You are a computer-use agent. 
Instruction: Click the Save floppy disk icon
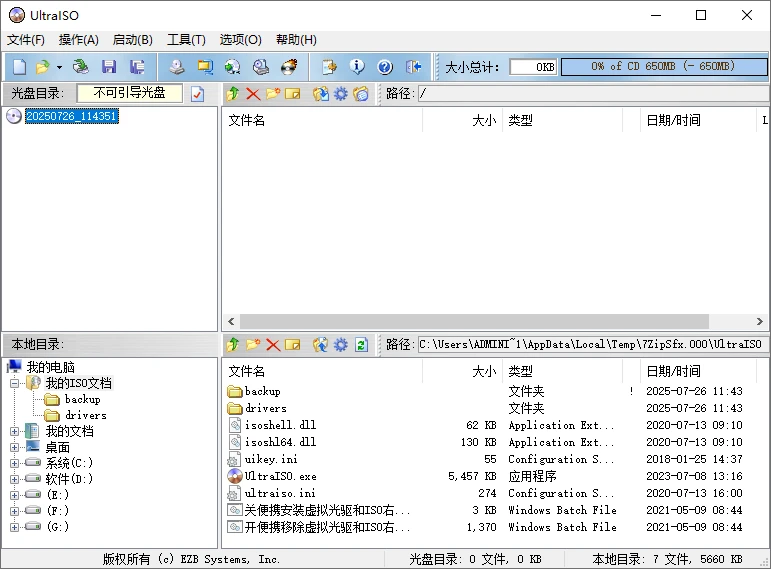pyautogui.click(x=109, y=67)
